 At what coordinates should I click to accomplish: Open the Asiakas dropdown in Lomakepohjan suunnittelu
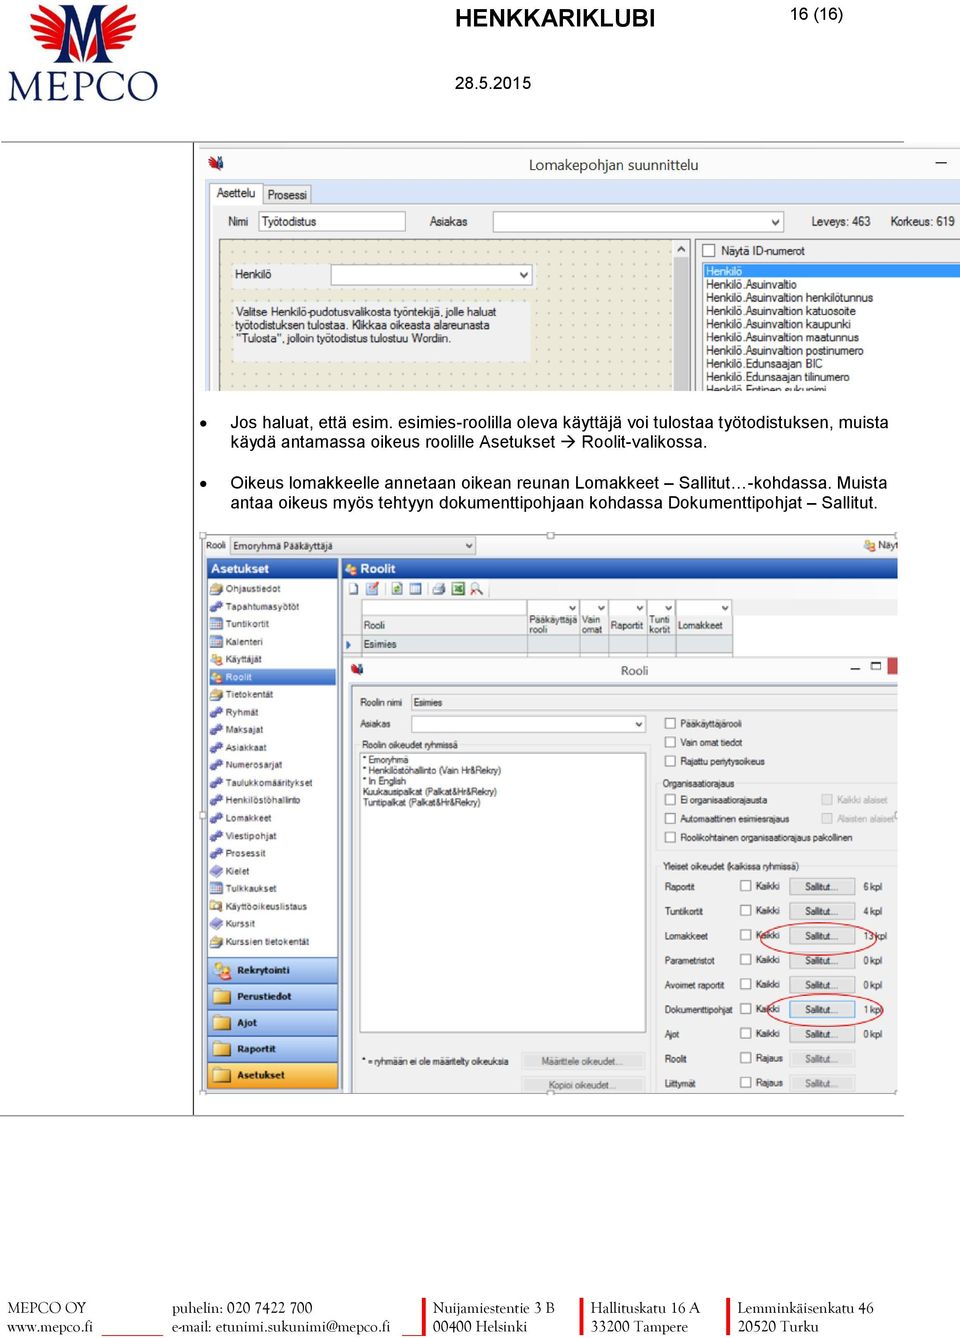(x=775, y=222)
